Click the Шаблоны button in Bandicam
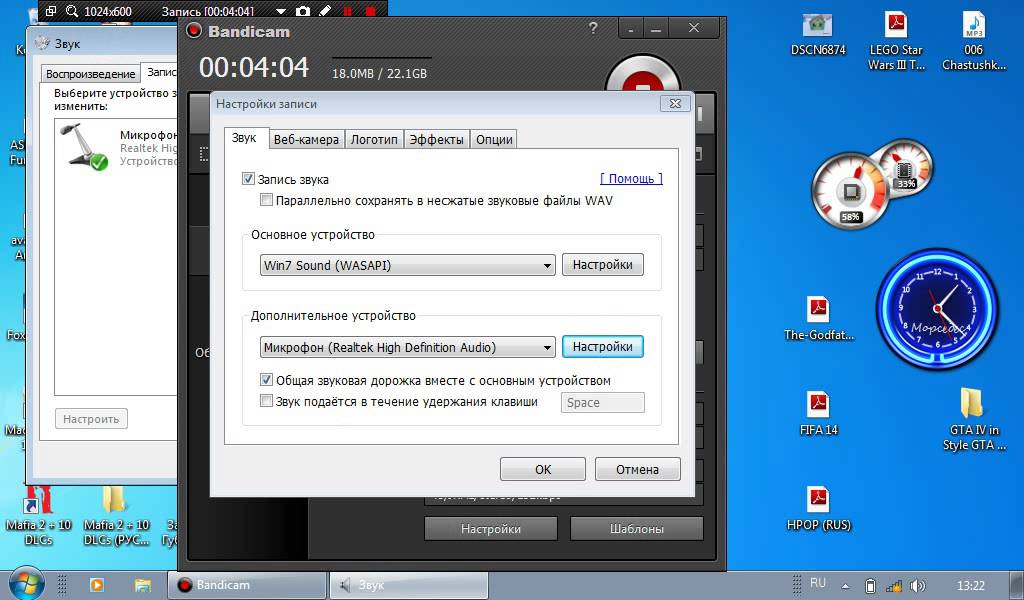Image resolution: width=1024 pixels, height=600 pixels. tap(637, 529)
